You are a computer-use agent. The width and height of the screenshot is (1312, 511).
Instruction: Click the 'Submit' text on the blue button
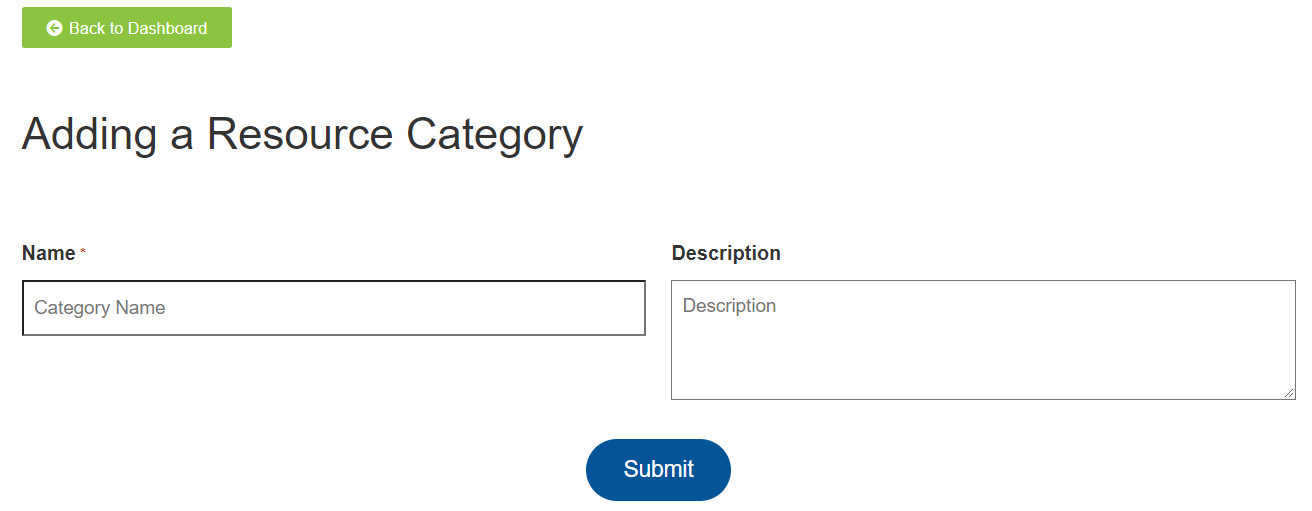click(x=658, y=469)
